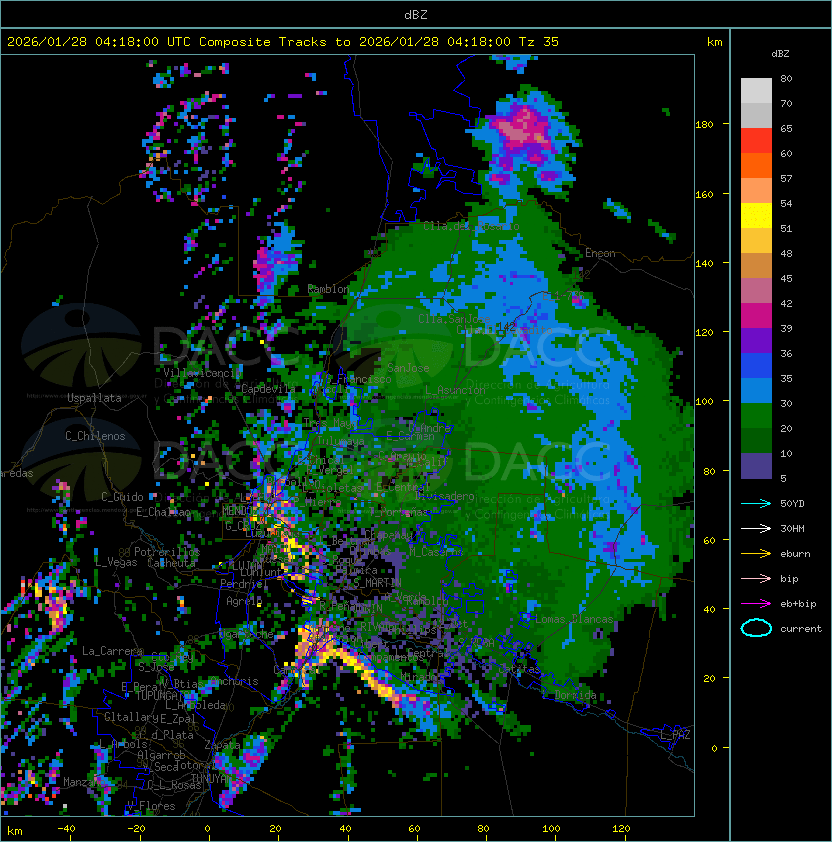
Task: Click the Villavicencio place label
Action: pos(202,373)
